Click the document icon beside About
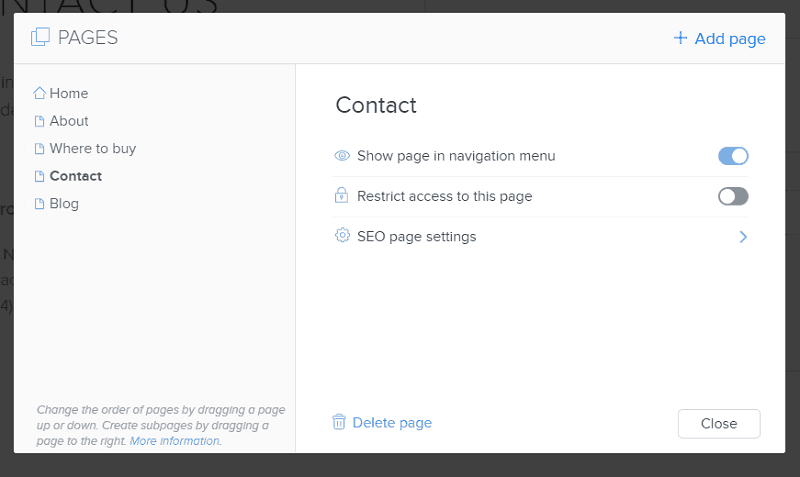This screenshot has width=800, height=477. [x=39, y=121]
